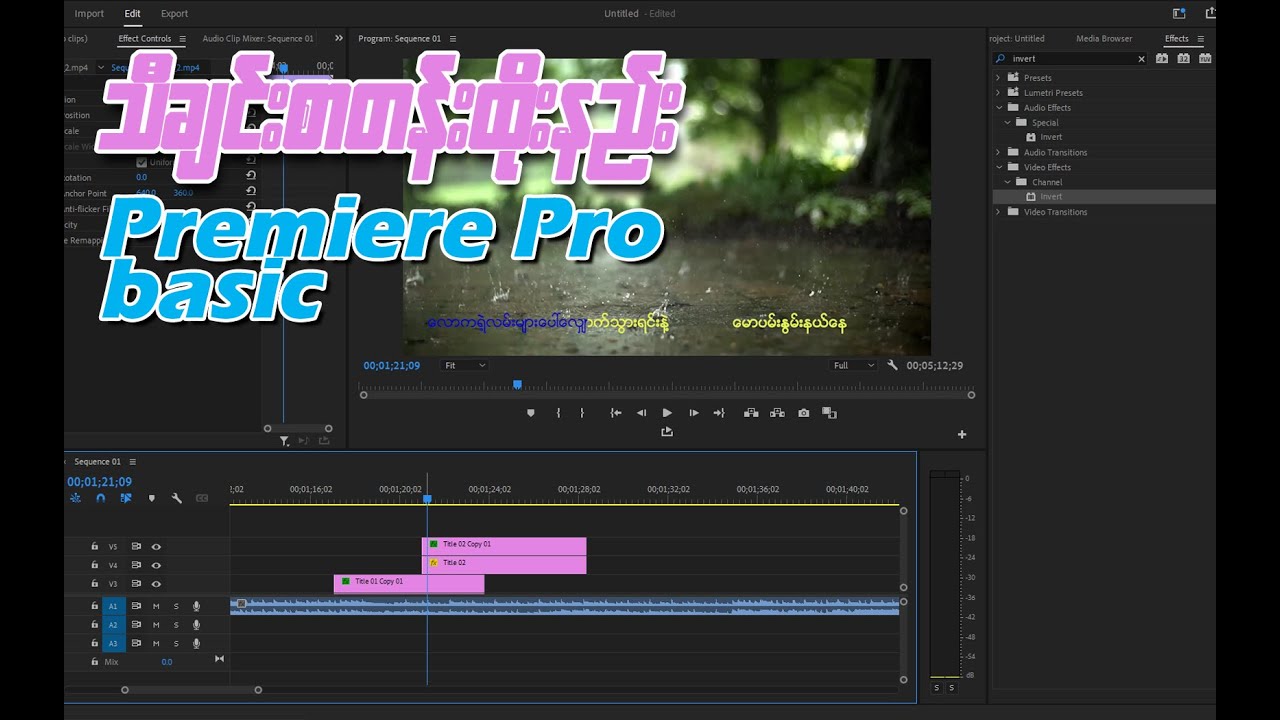
Task: Mute track A1
Action: pyautogui.click(x=156, y=606)
